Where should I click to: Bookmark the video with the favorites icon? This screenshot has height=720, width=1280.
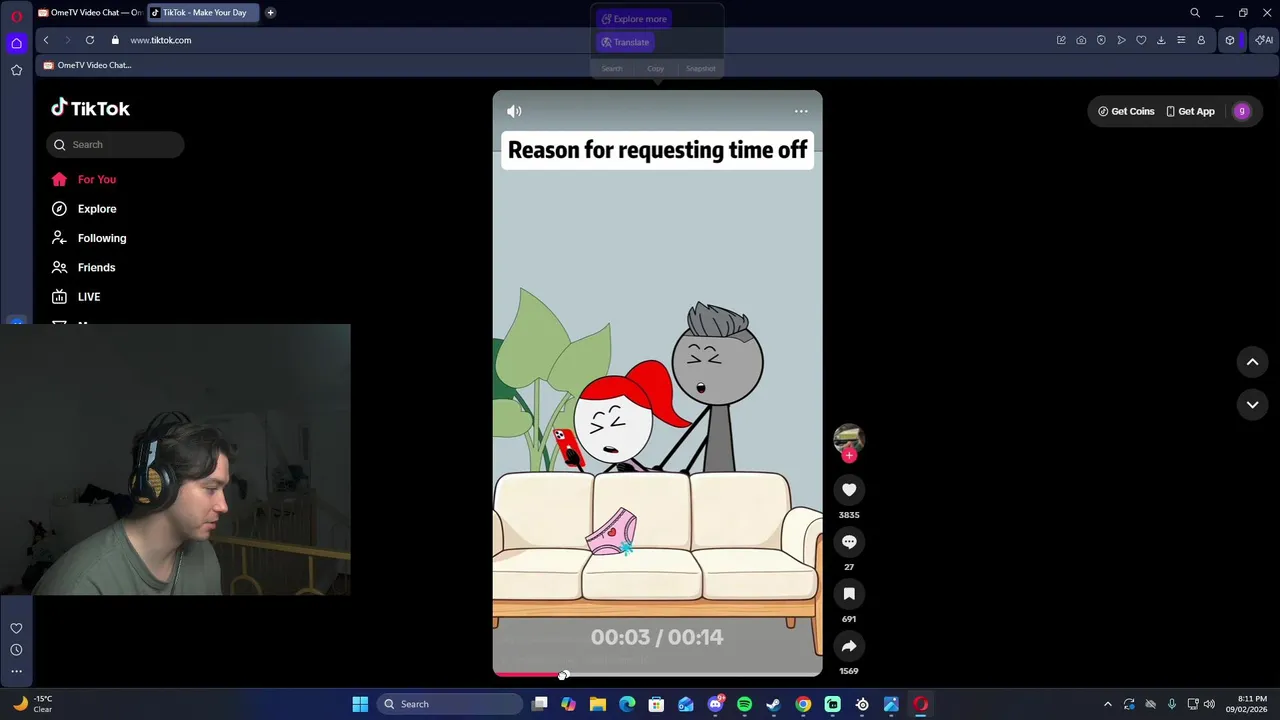pyautogui.click(x=849, y=593)
